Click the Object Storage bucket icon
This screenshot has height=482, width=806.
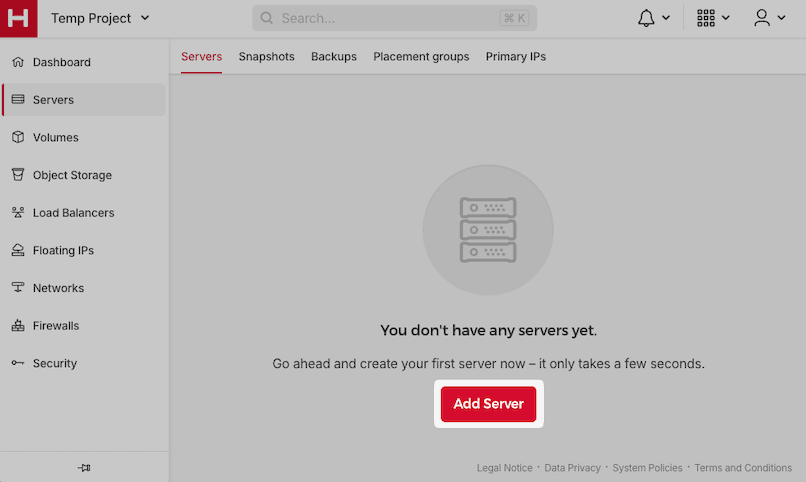click(x=18, y=175)
